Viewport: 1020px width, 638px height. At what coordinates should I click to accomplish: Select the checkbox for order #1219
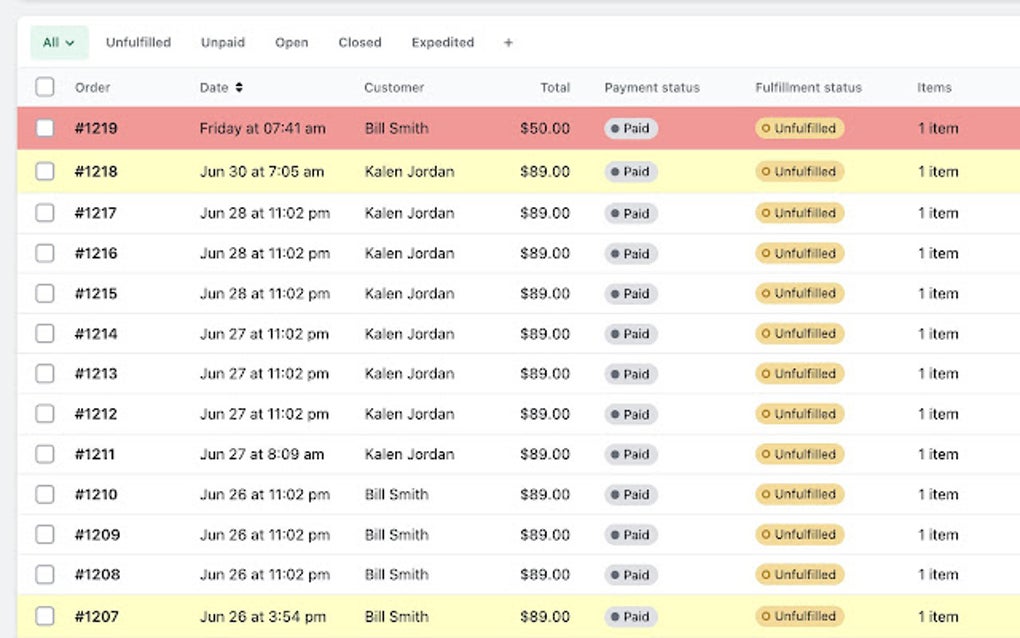click(44, 128)
